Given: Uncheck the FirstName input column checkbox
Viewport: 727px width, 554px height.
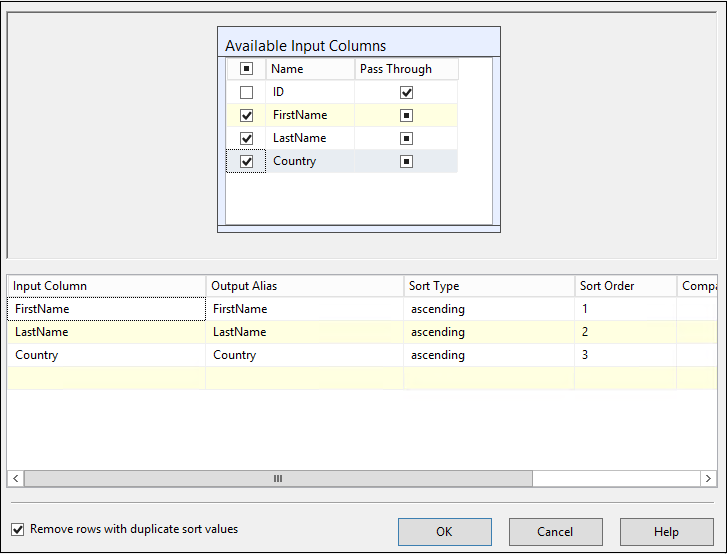Looking at the screenshot, I should pyautogui.click(x=247, y=115).
